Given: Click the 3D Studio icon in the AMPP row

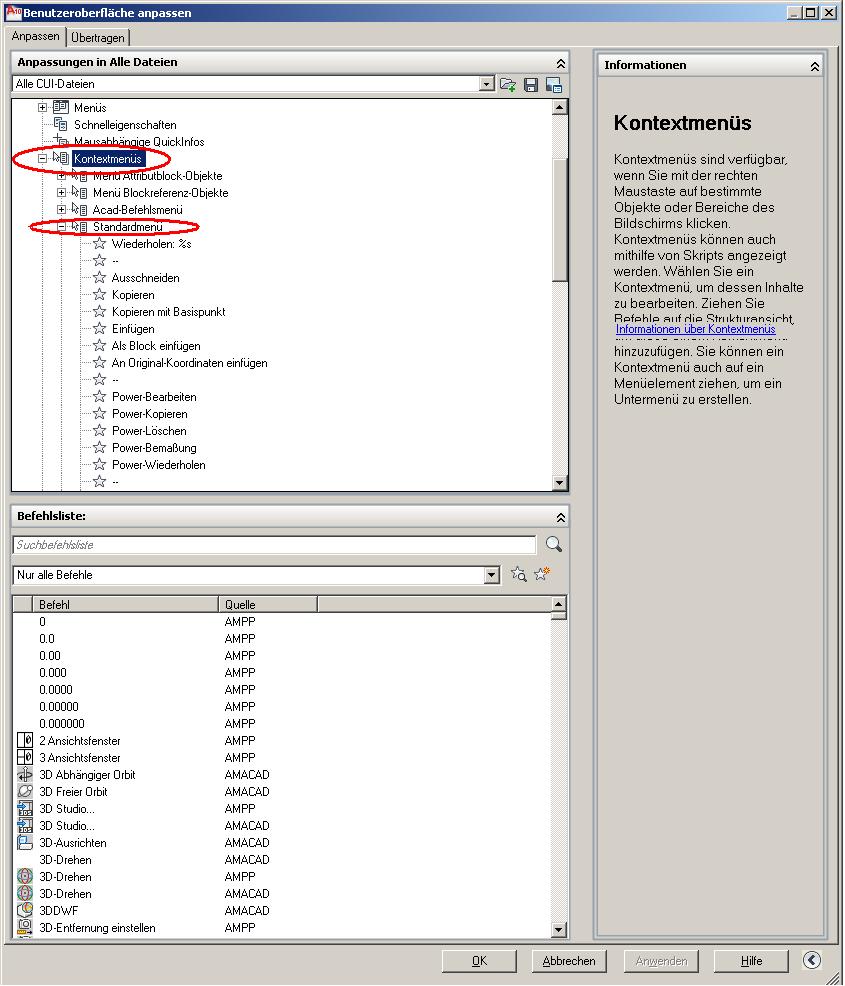Looking at the screenshot, I should coord(25,809).
